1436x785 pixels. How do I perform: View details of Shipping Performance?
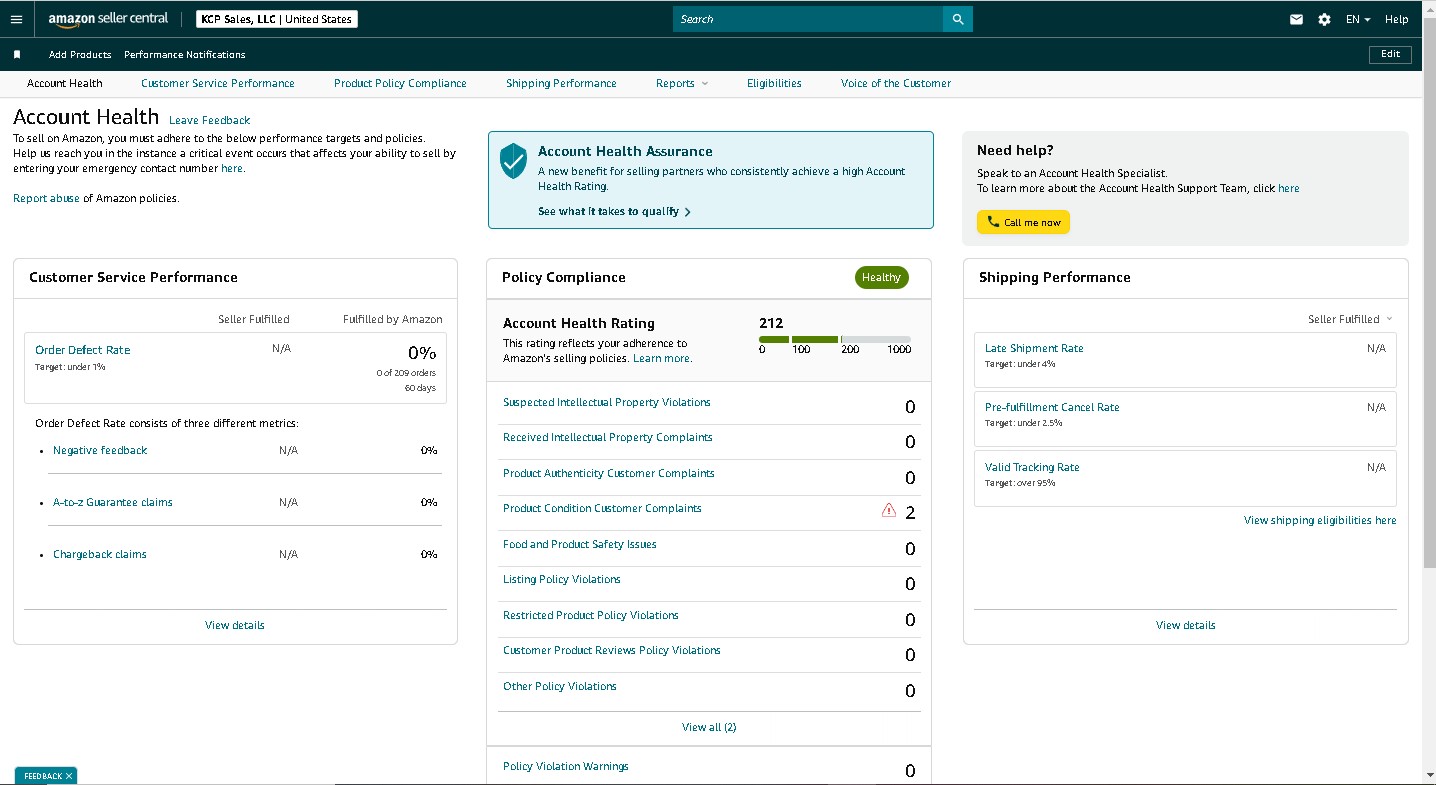click(x=1186, y=625)
